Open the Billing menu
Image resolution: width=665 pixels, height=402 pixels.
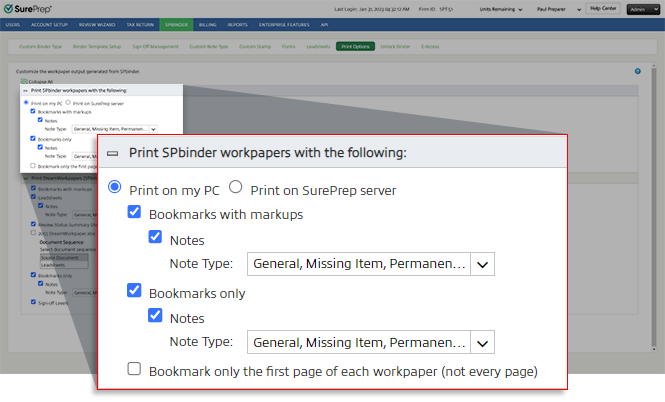coord(206,22)
